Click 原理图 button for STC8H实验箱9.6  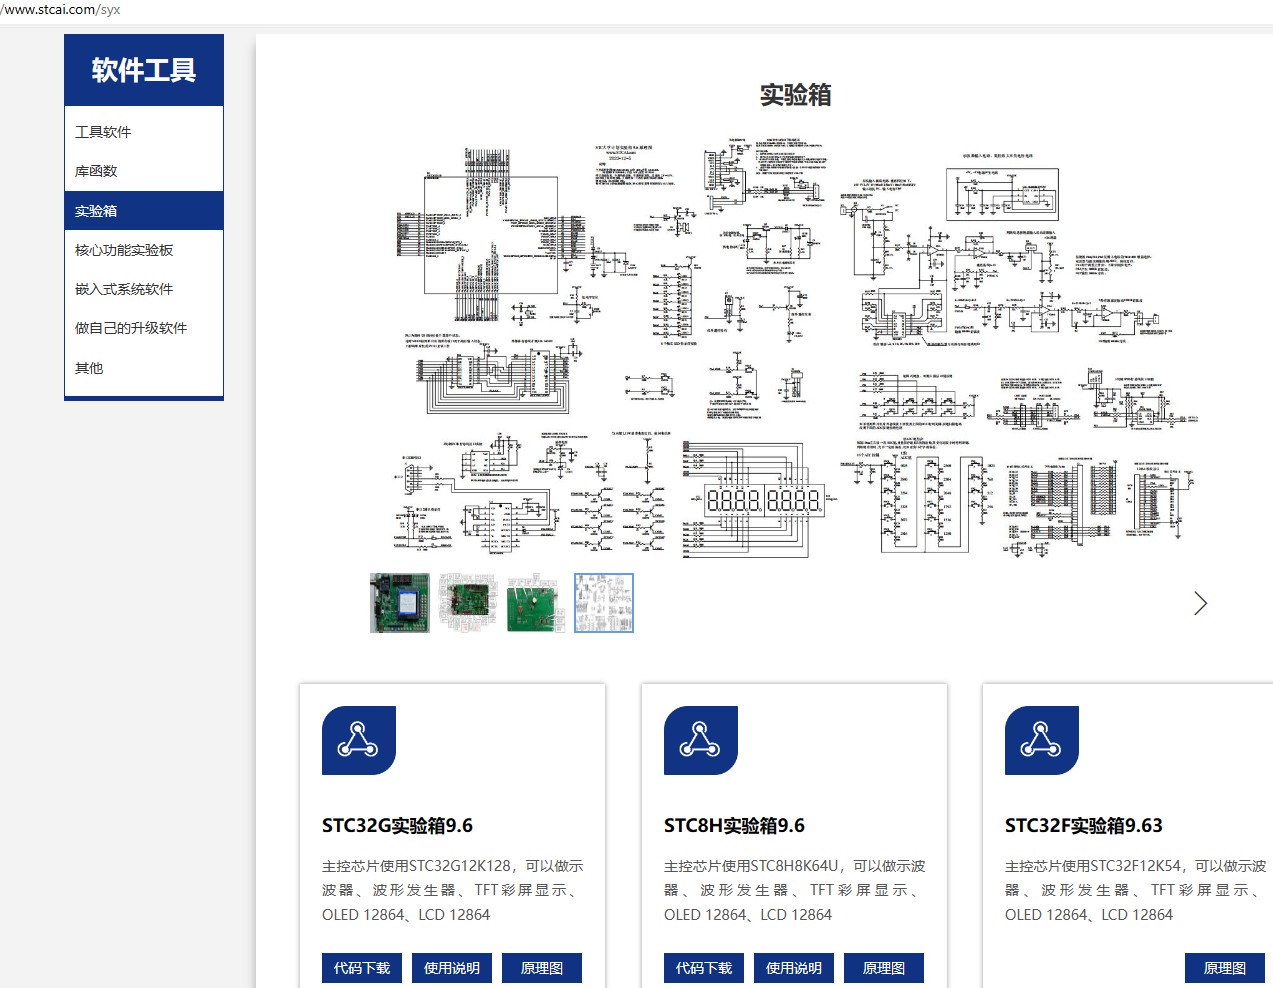tap(884, 968)
